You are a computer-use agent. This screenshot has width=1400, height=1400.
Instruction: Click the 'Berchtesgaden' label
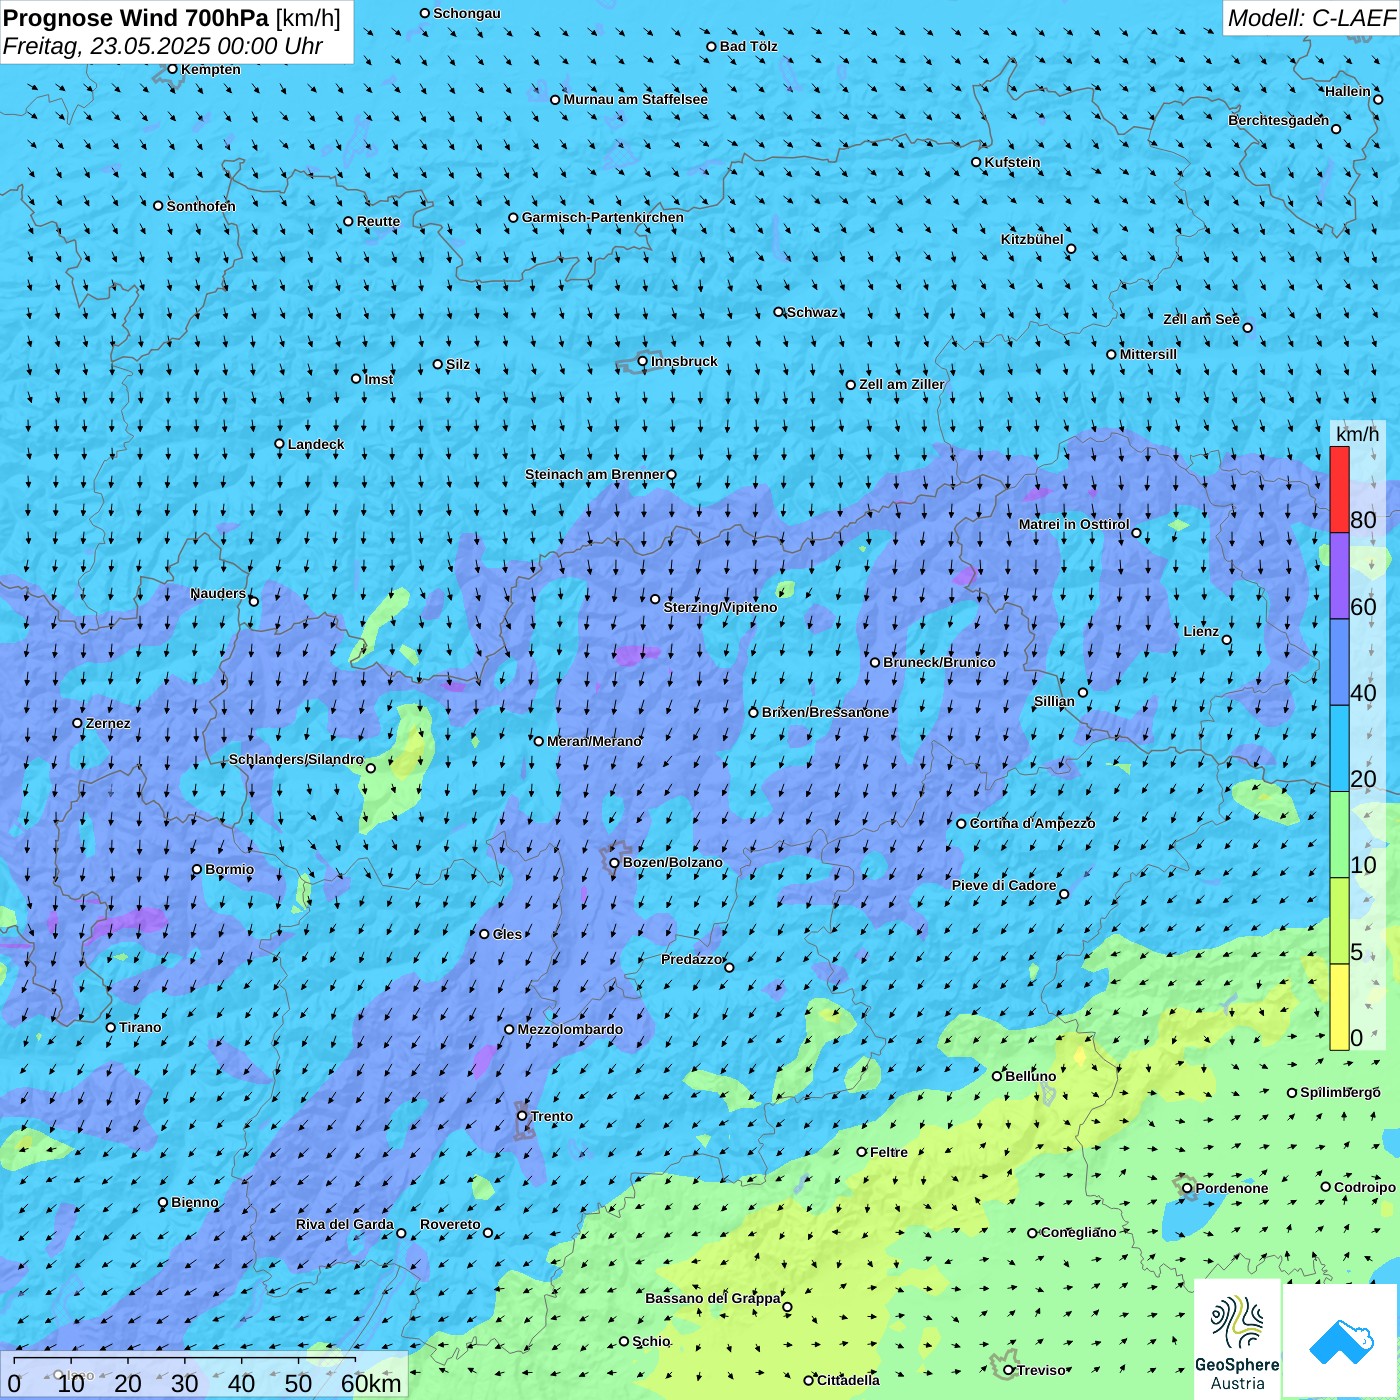(x=1279, y=120)
